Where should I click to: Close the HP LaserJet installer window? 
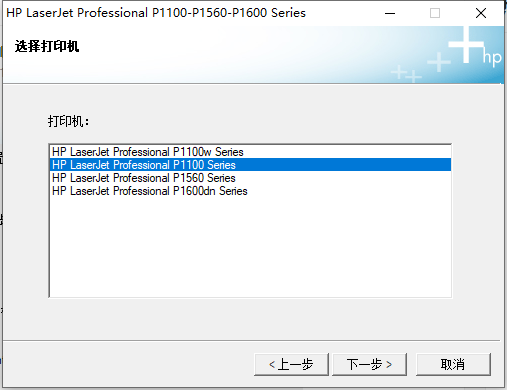click(x=481, y=13)
